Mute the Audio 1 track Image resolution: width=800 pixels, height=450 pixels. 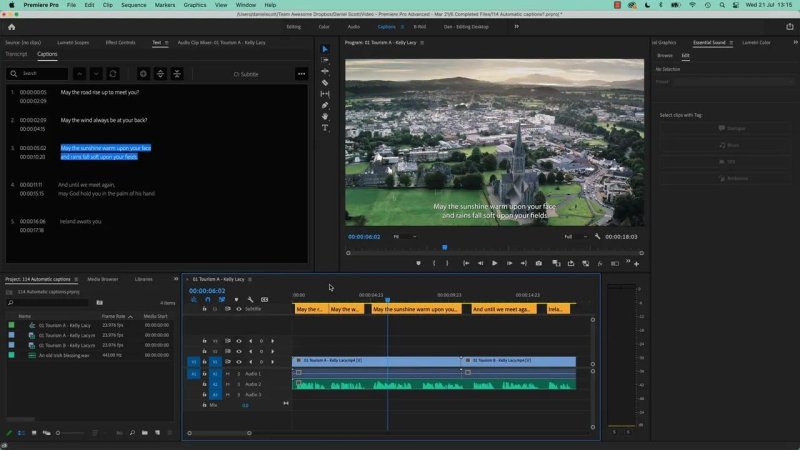click(x=228, y=373)
